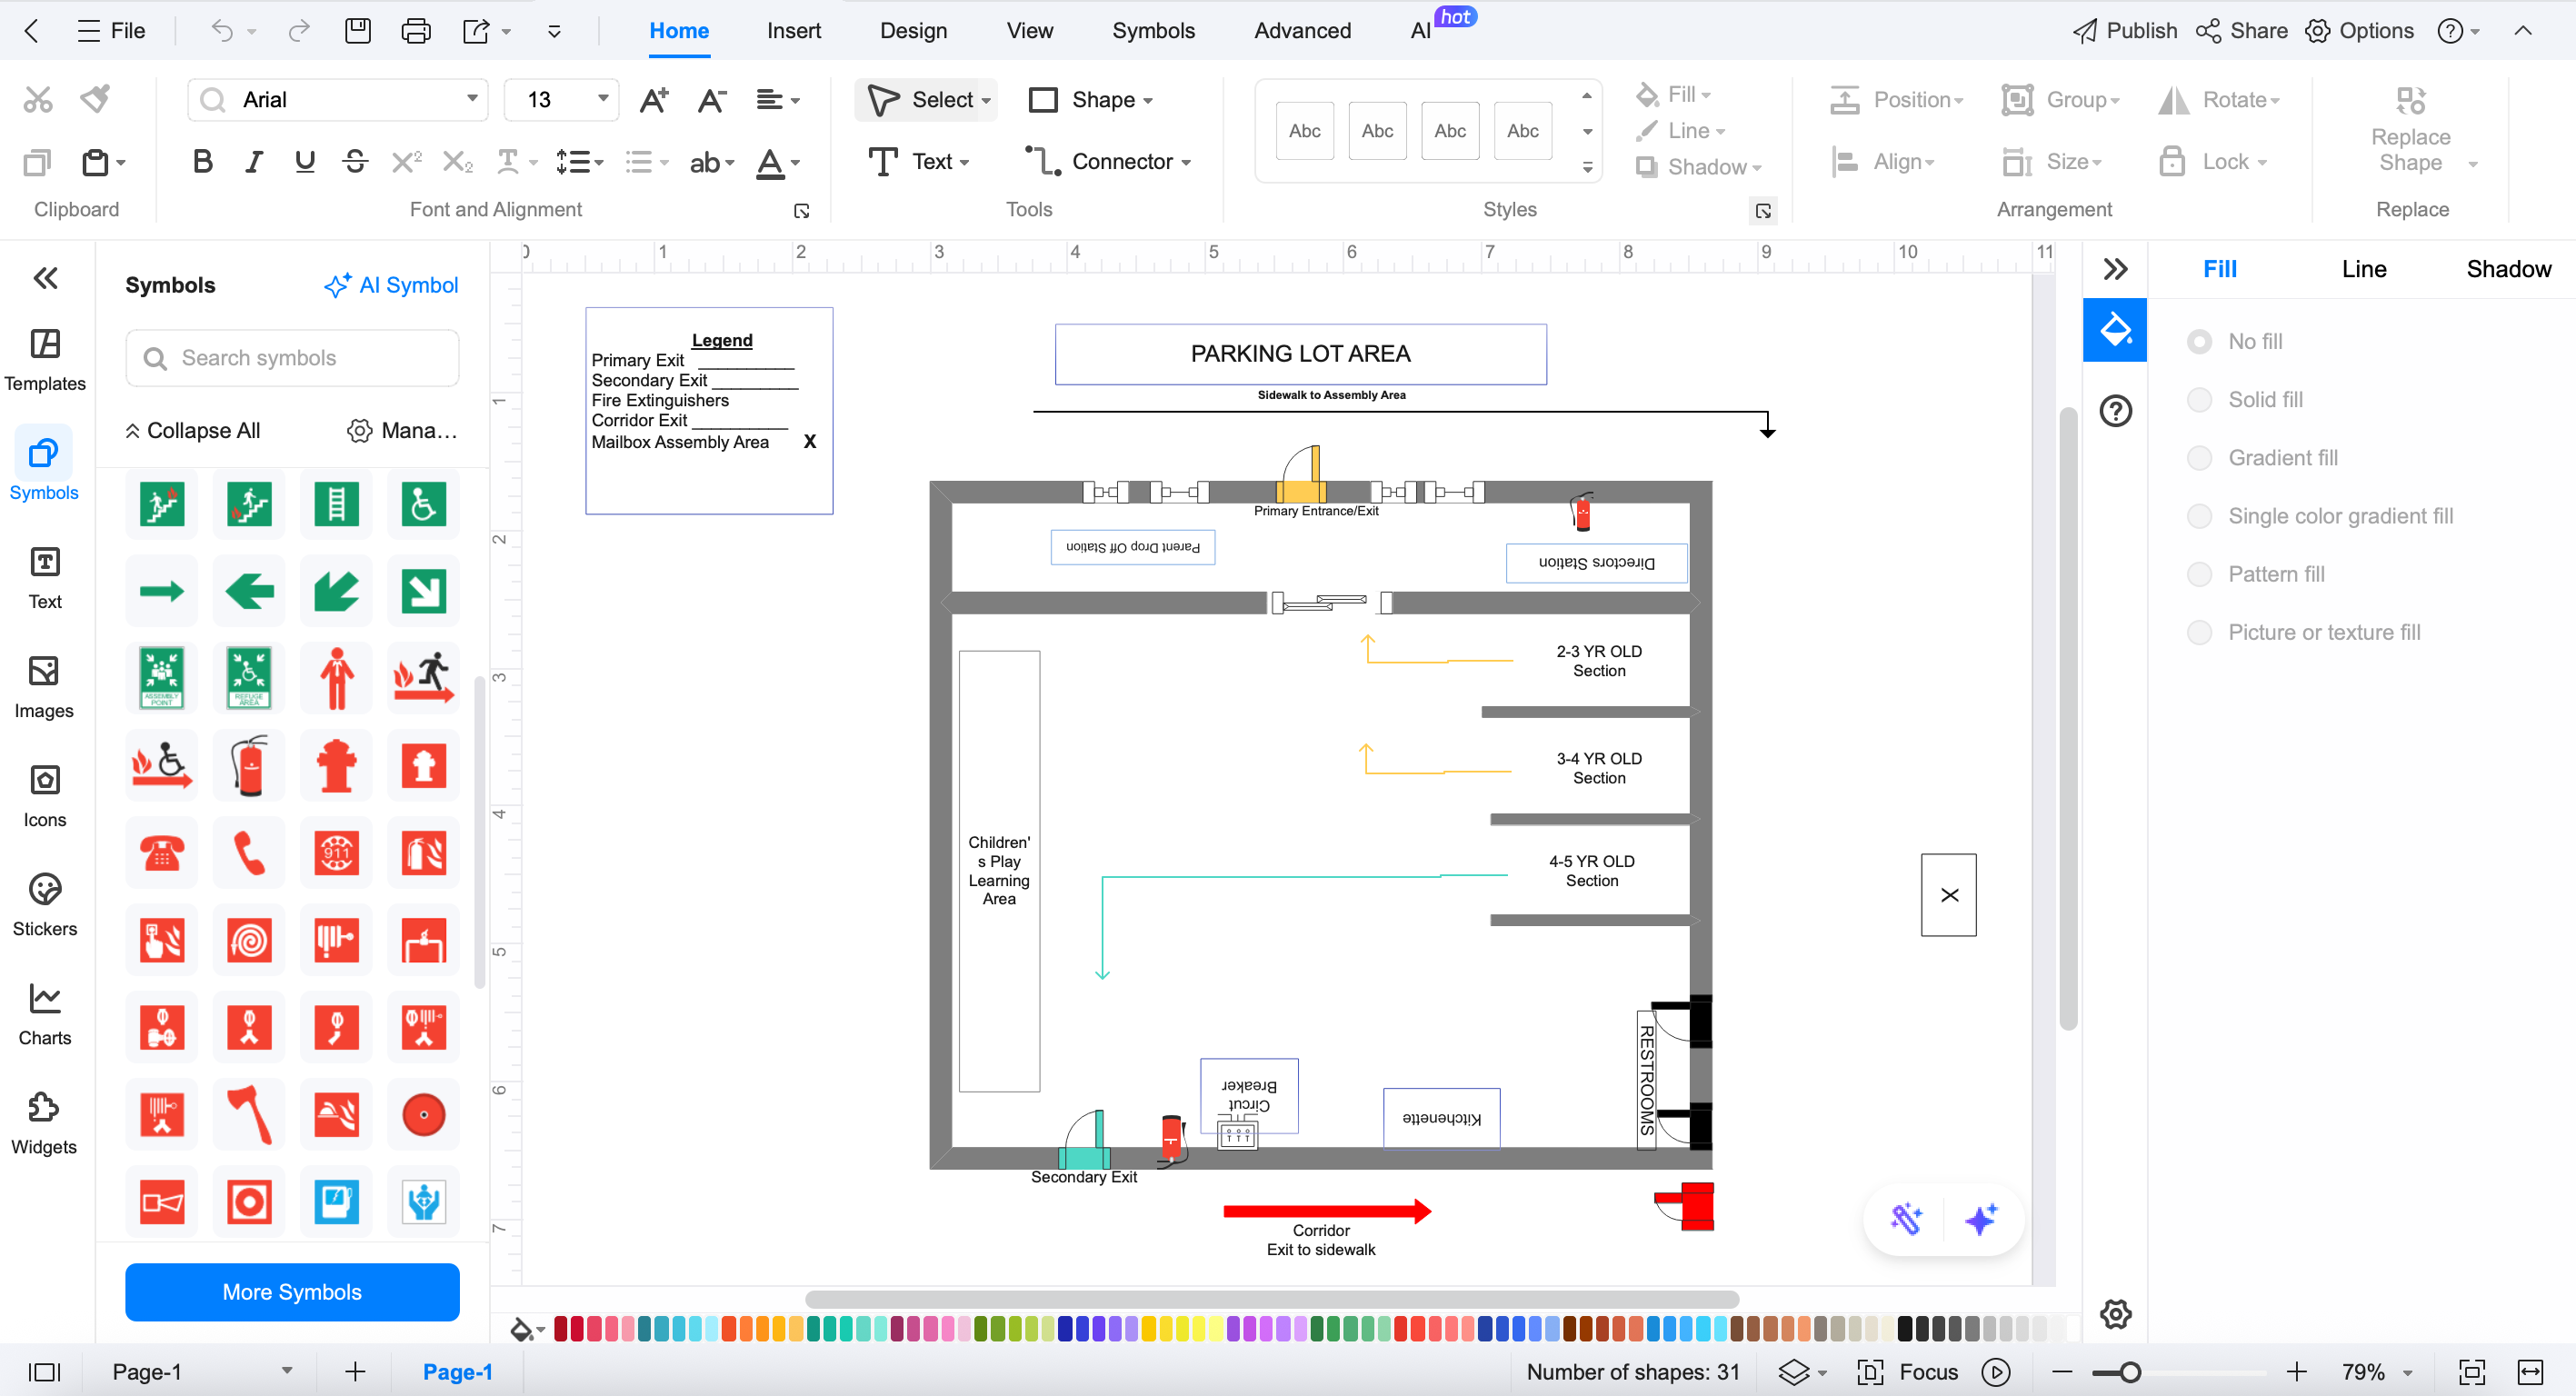Toggle strikethrough text formatting
Screen dimensions: 2576x1396
point(355,161)
